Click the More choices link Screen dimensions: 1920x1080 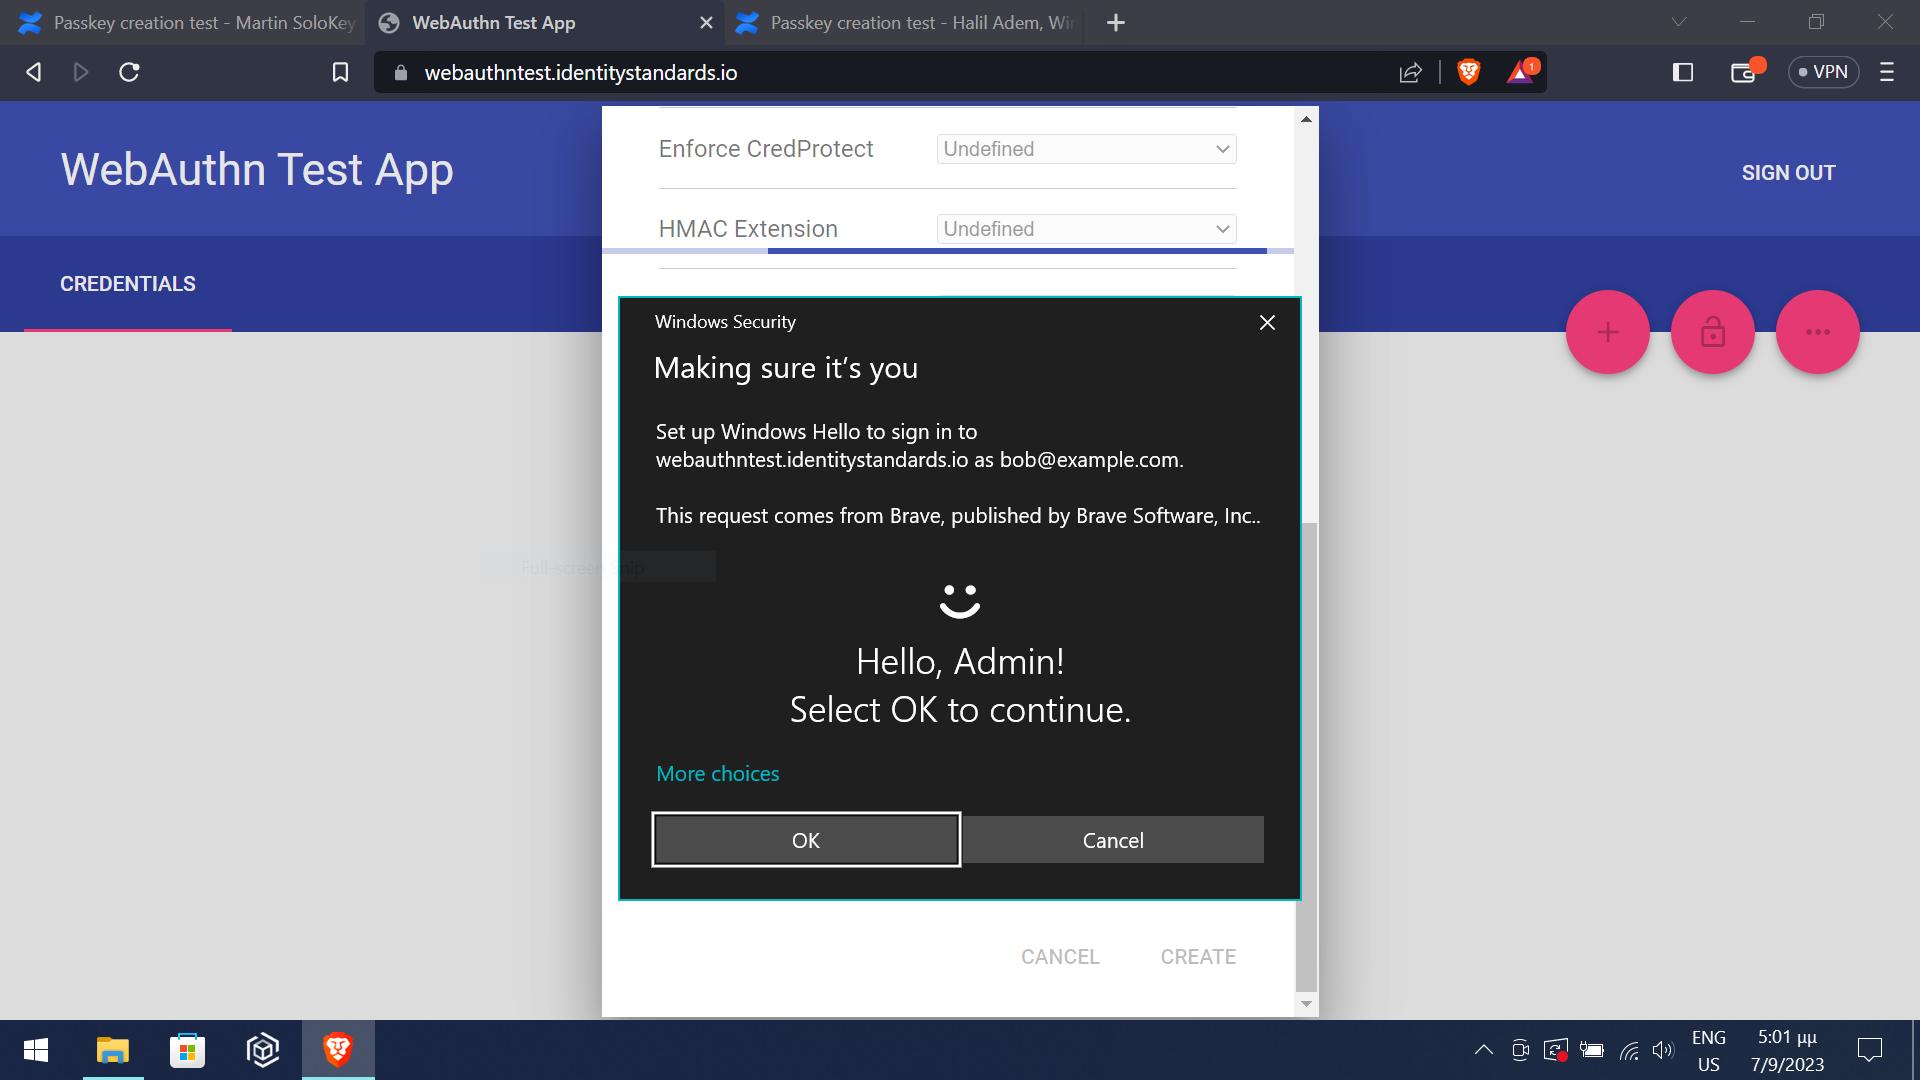coord(718,774)
